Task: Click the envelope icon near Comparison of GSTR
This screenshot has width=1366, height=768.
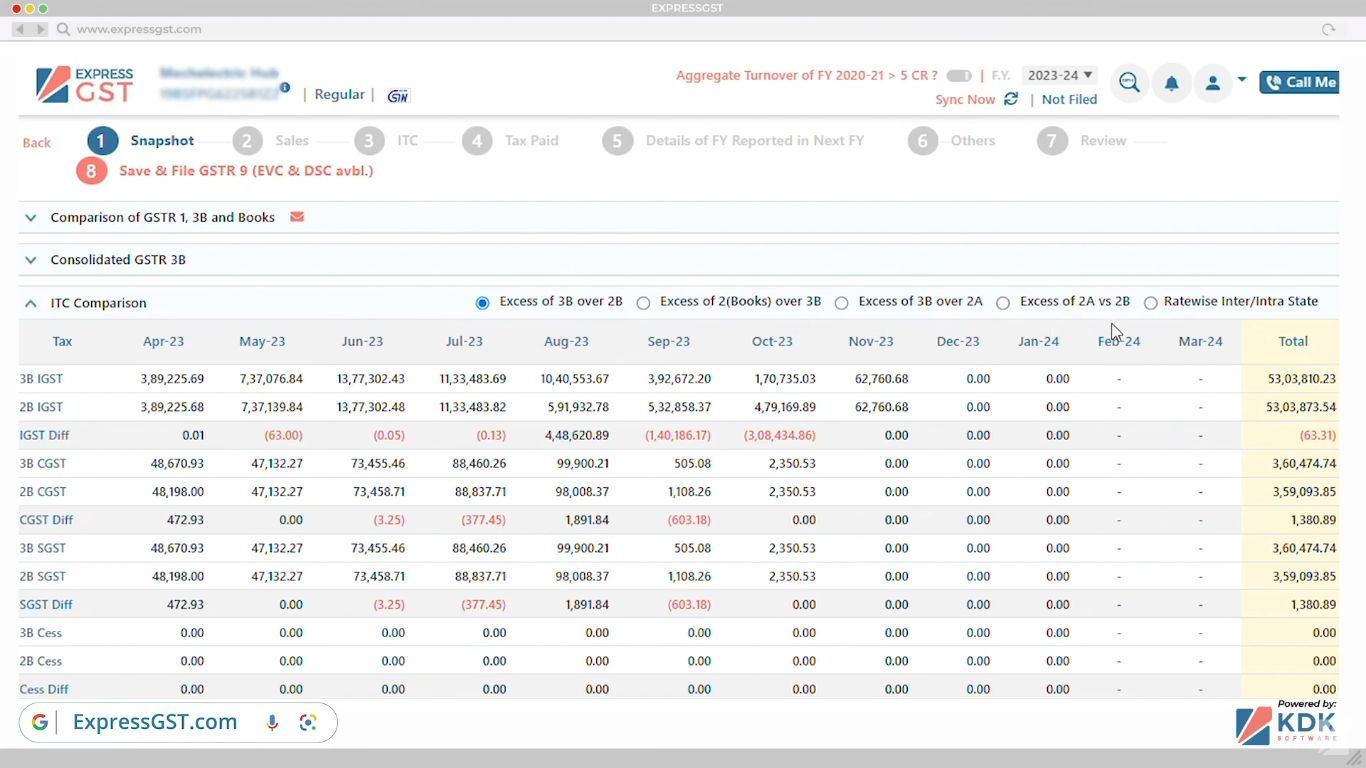Action: [296, 216]
